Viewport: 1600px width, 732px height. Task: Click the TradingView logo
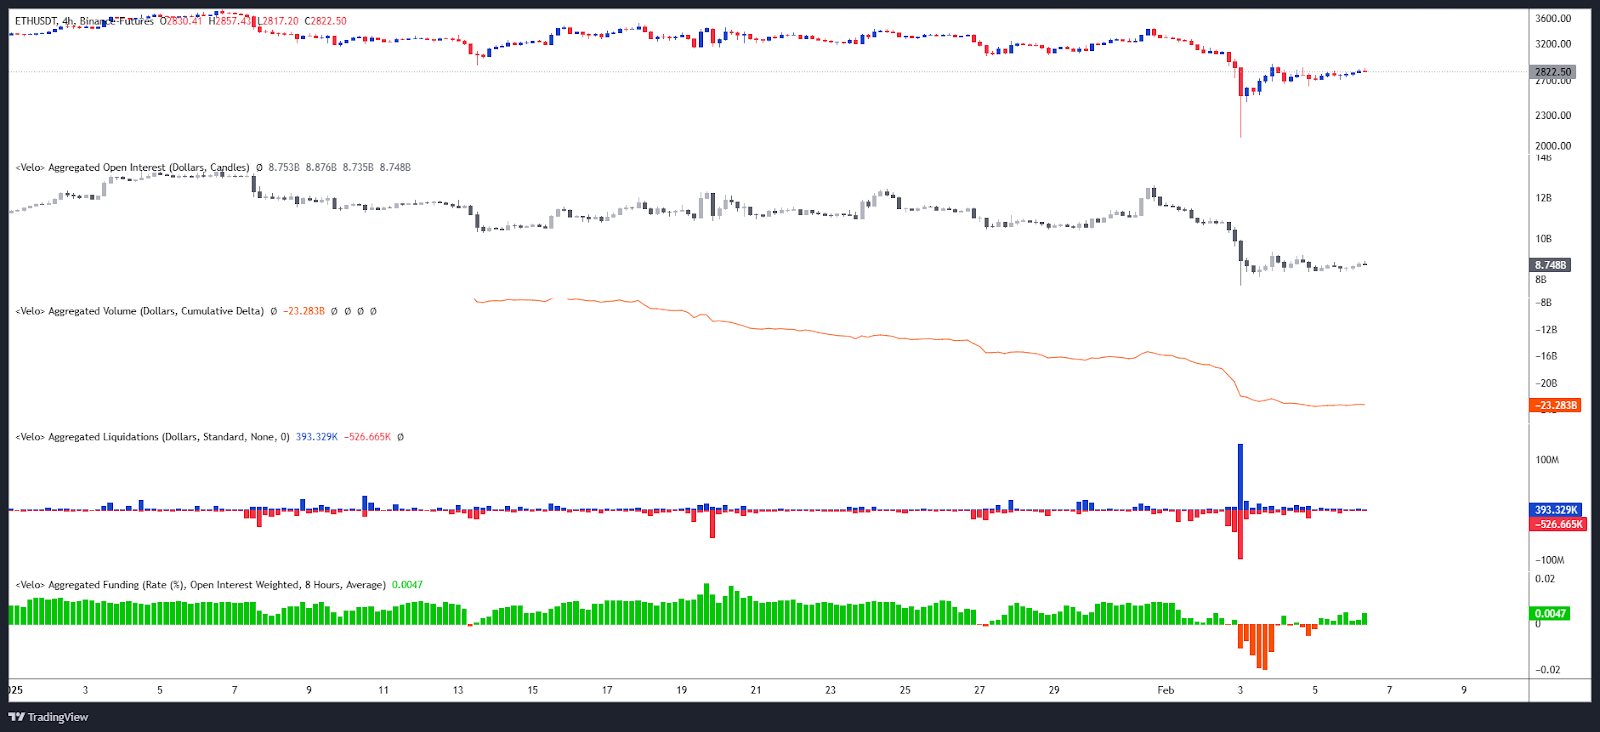click(48, 717)
